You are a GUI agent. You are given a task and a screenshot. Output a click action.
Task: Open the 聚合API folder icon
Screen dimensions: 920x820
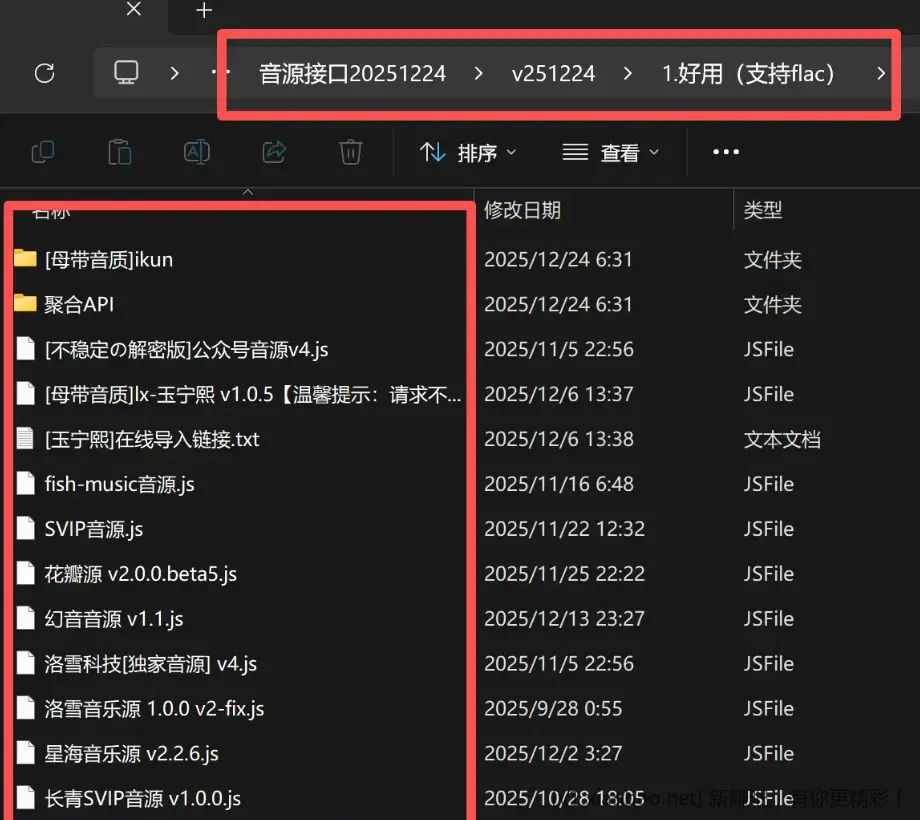click(27, 304)
